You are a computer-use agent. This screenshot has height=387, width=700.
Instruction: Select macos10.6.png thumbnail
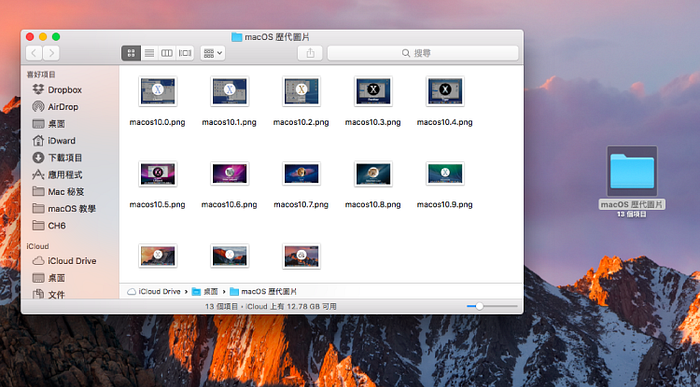pos(229,174)
